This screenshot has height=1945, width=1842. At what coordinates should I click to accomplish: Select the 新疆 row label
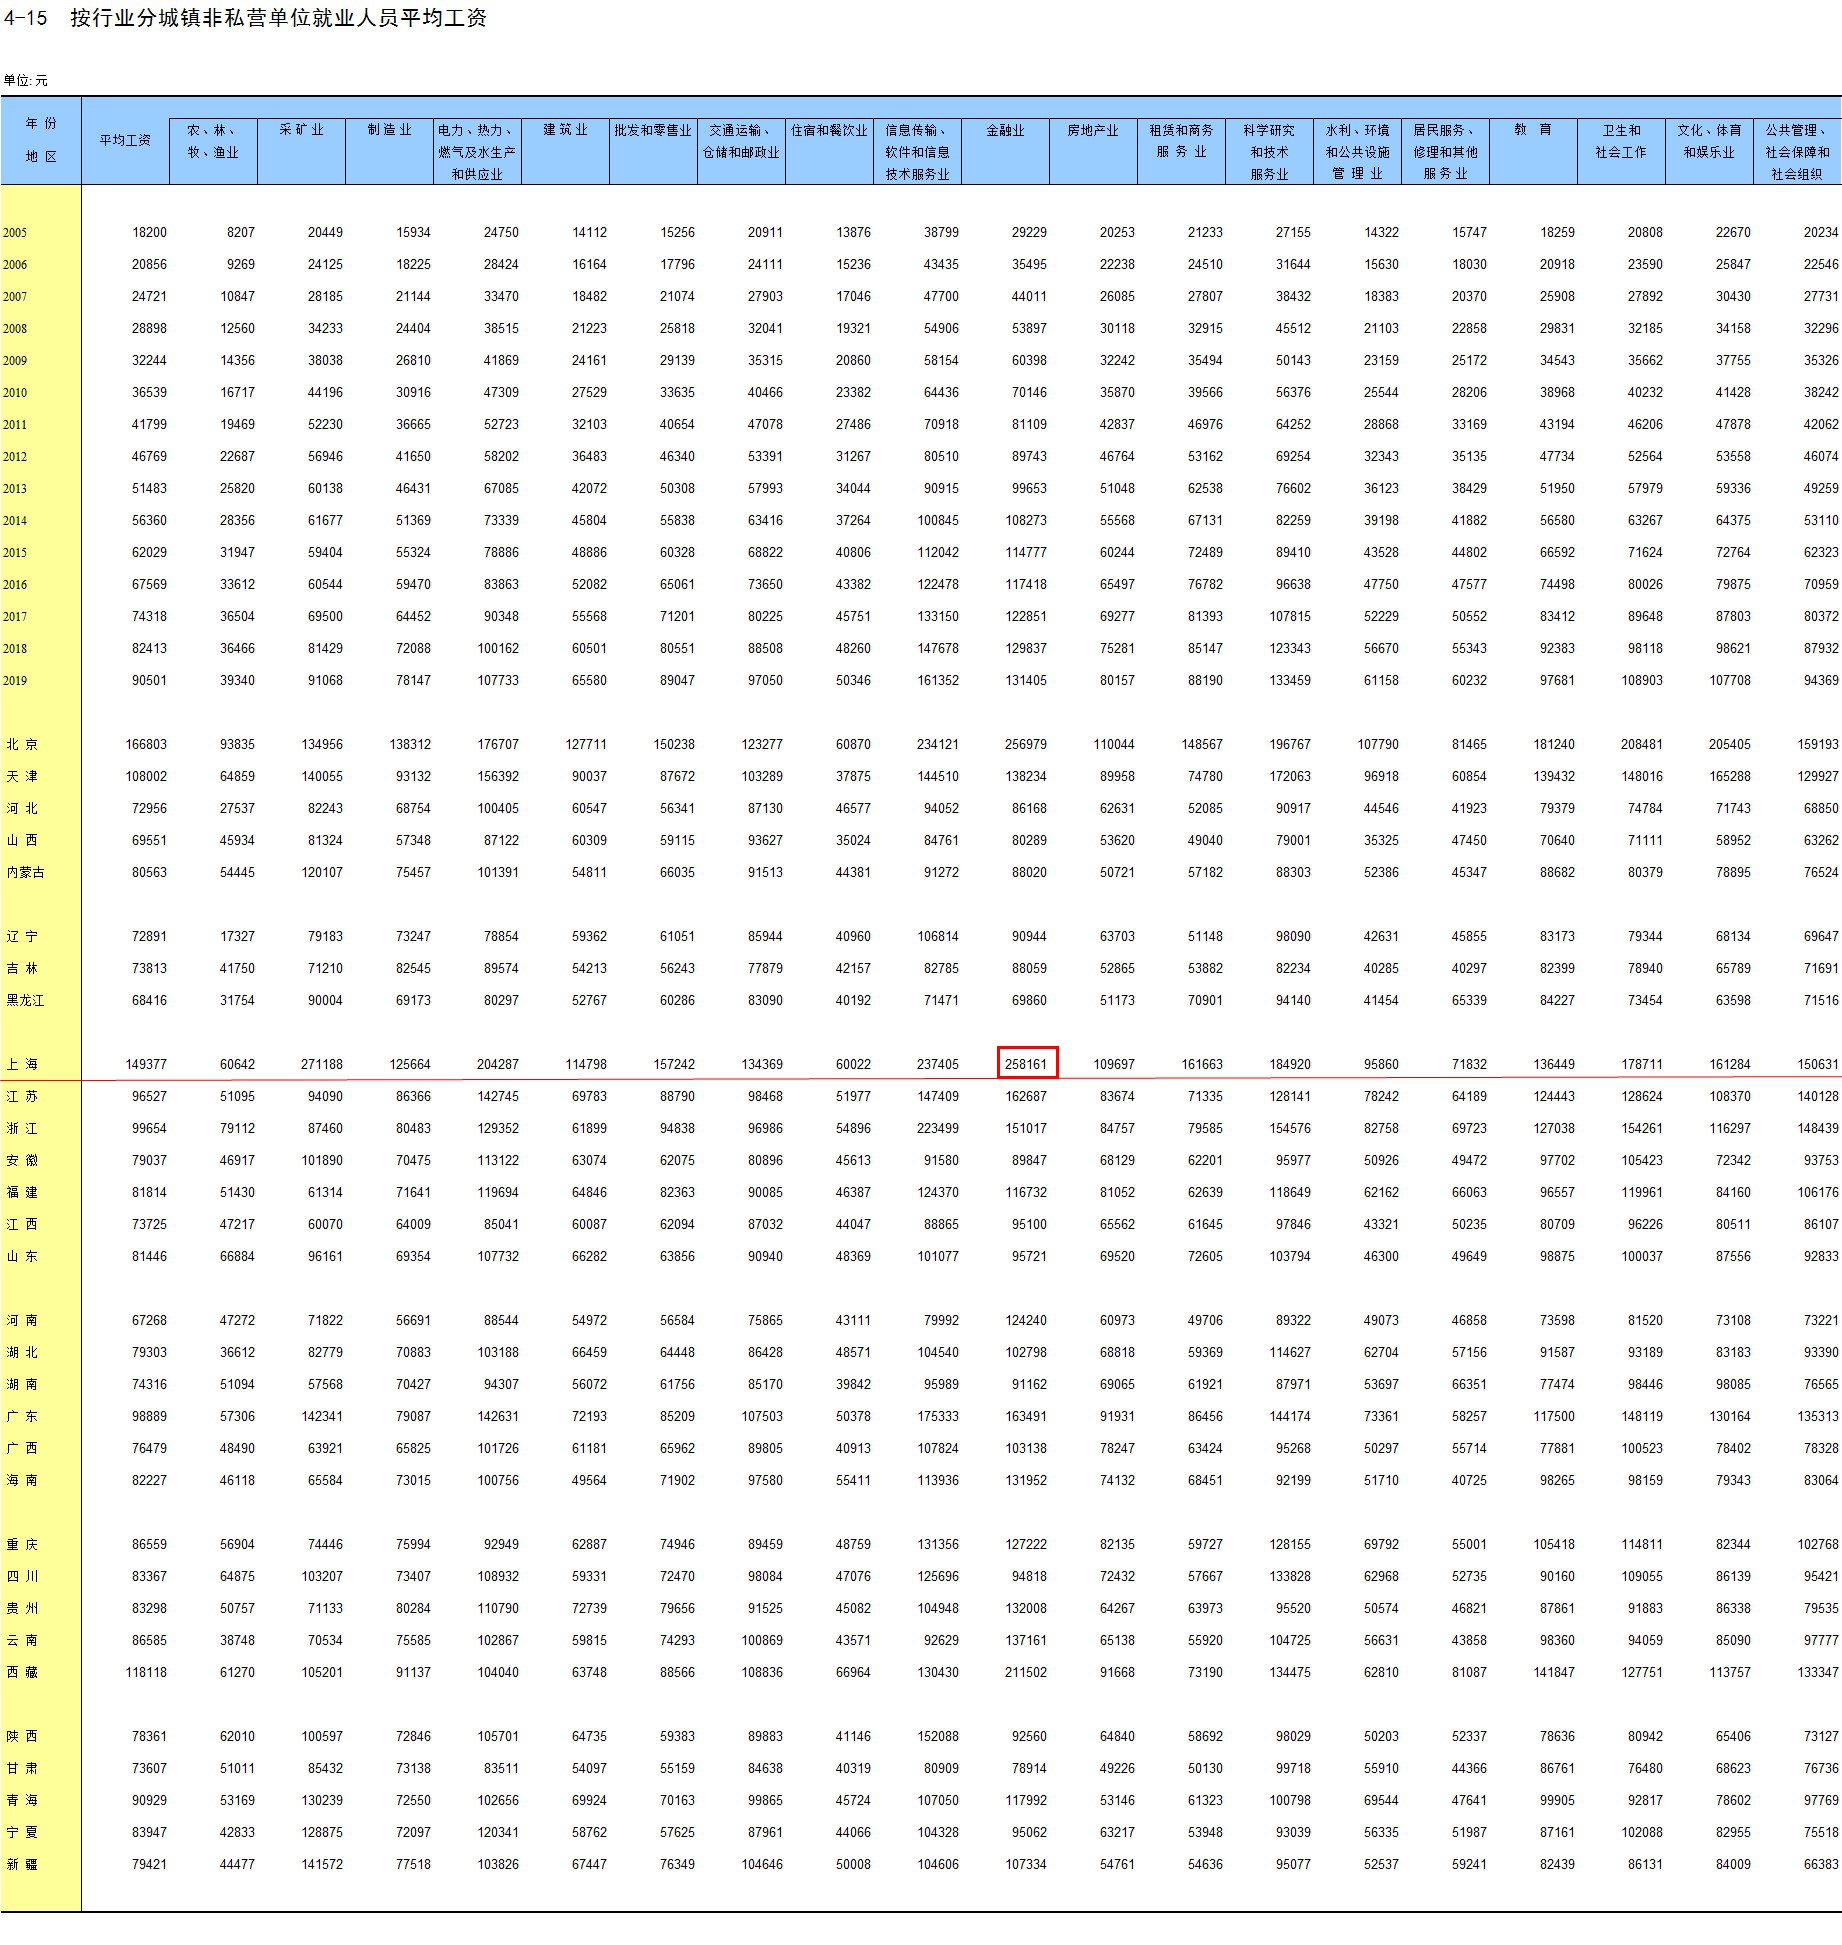pyautogui.click(x=22, y=1865)
